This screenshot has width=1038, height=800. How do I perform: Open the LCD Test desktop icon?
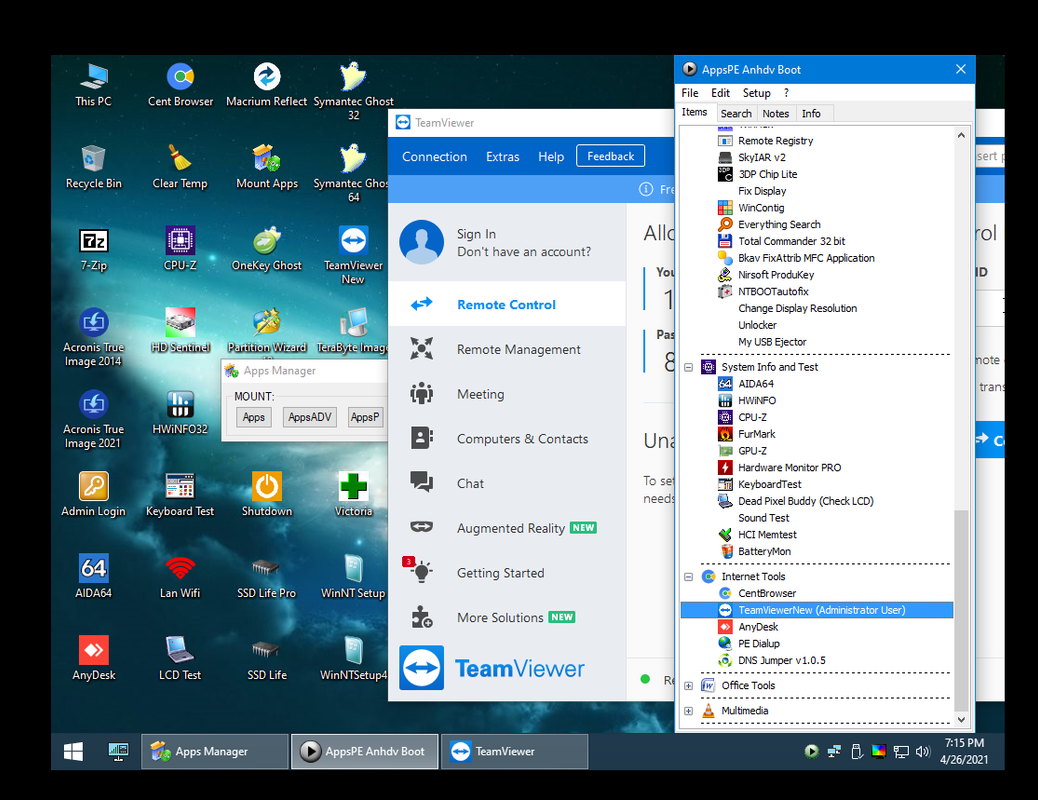click(180, 658)
